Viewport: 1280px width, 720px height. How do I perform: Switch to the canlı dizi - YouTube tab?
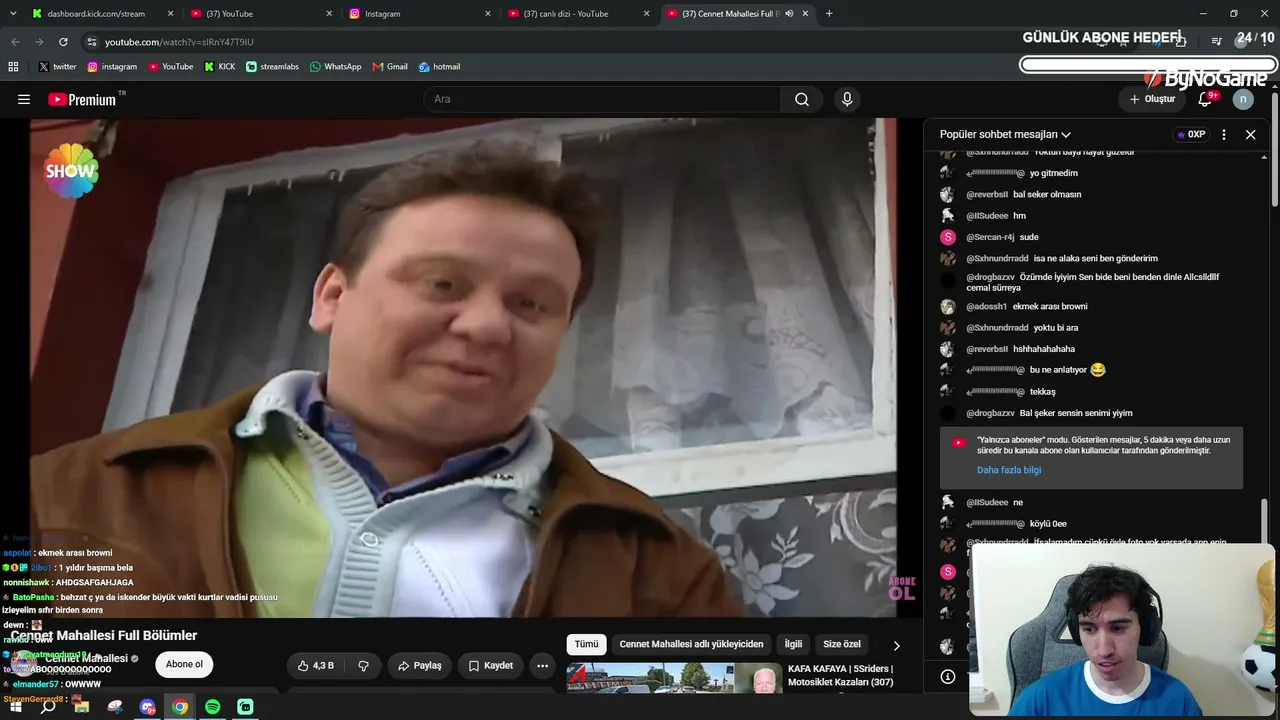point(578,14)
